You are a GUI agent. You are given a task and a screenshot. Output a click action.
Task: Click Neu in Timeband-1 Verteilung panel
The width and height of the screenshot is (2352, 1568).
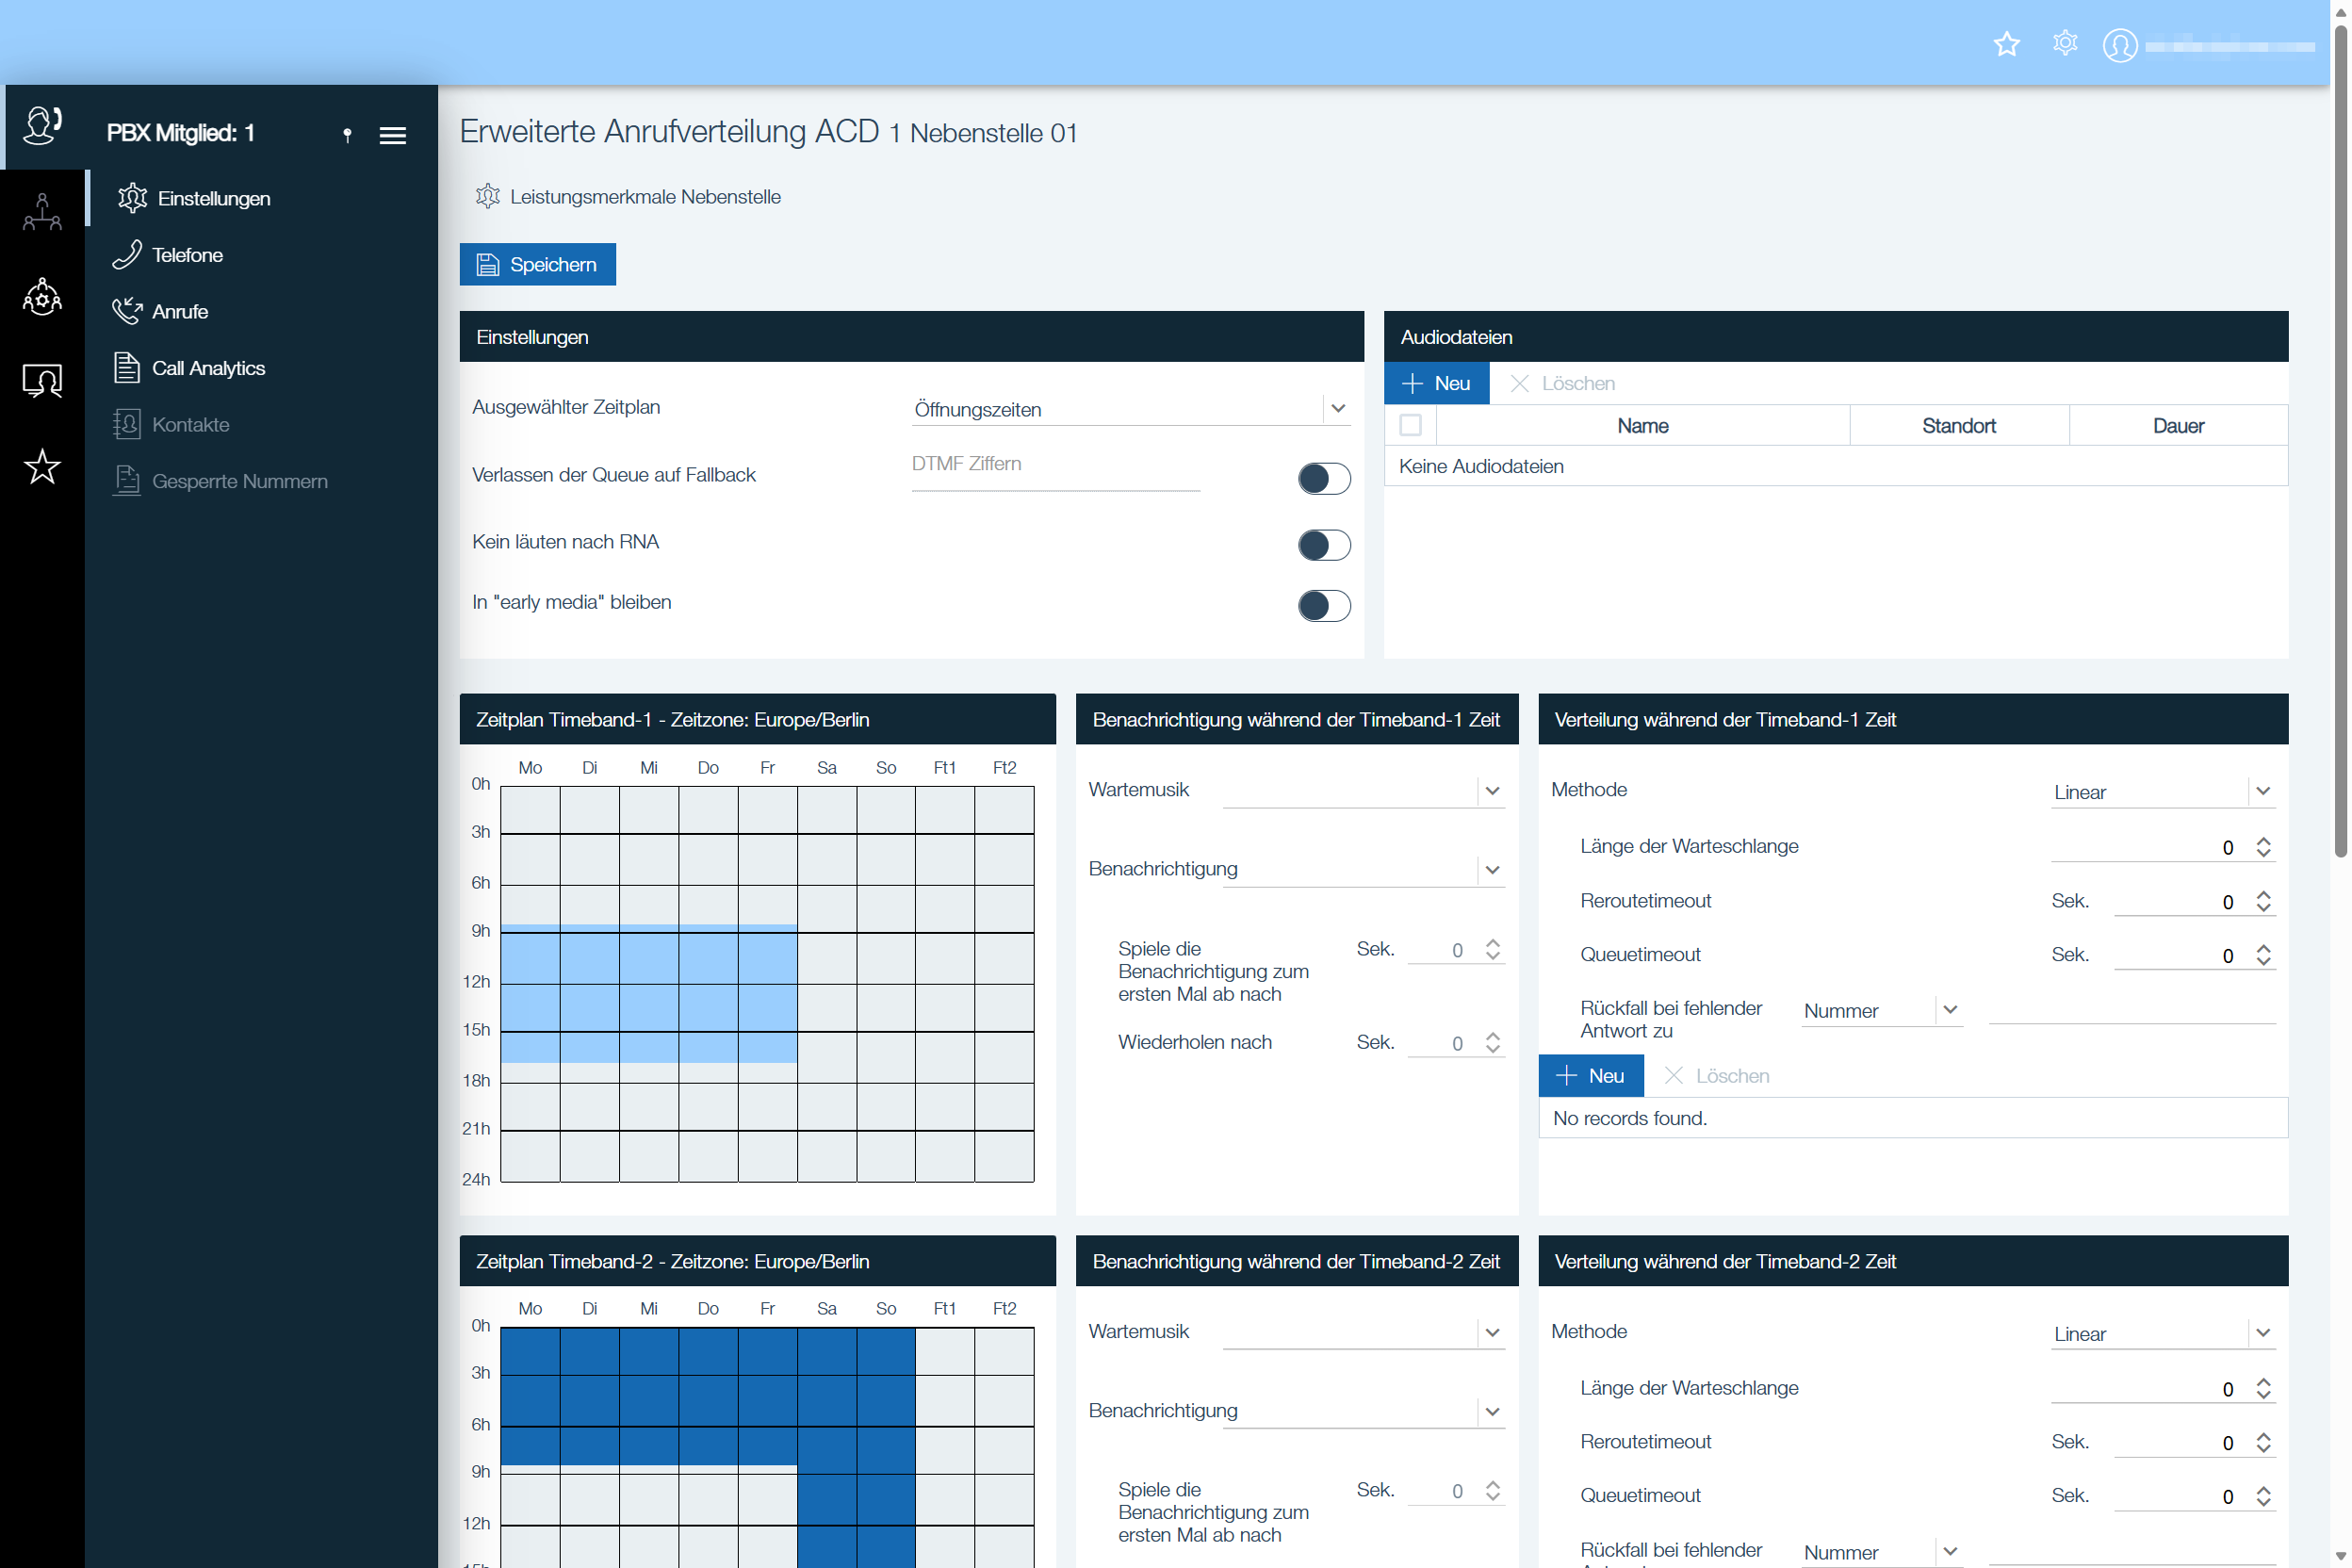(1590, 1075)
